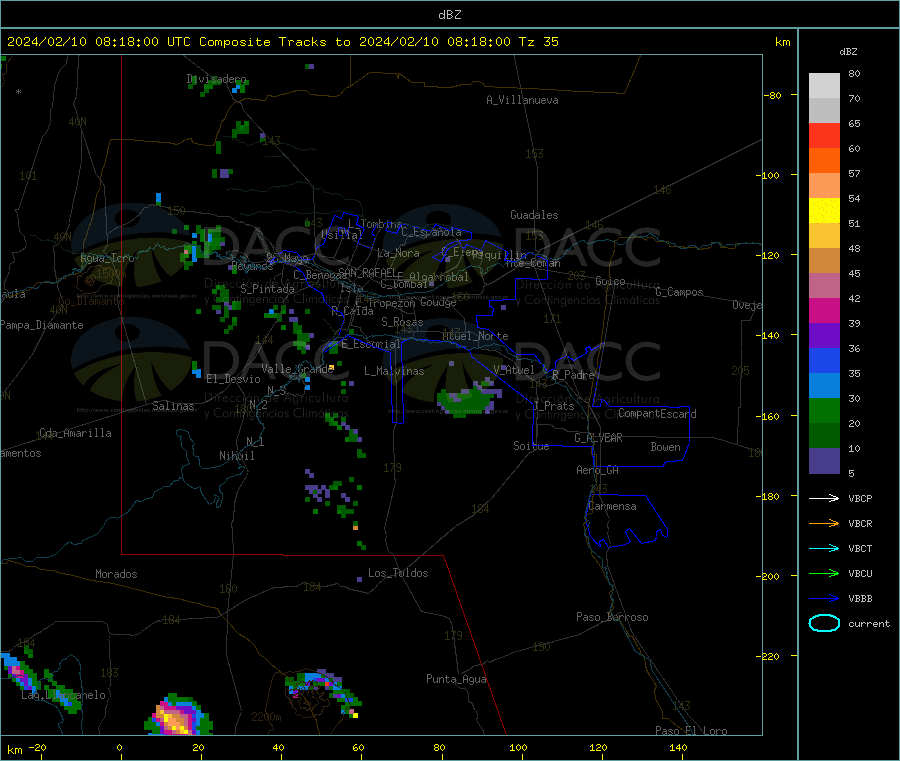Click the Soitue map label

click(x=531, y=446)
